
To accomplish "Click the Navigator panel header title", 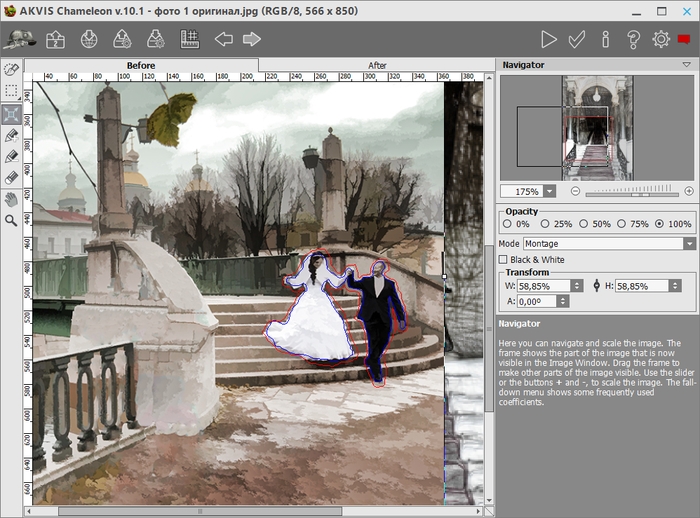I will click(523, 65).
